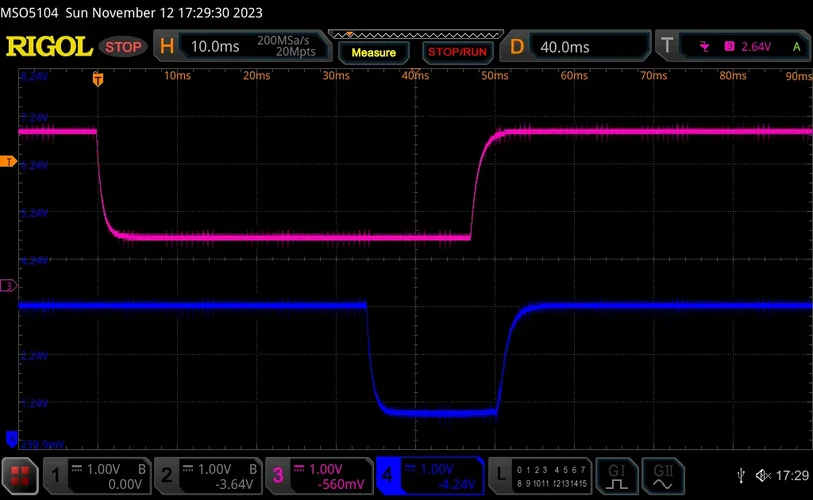Click the muted speaker sound icon

coord(763,475)
